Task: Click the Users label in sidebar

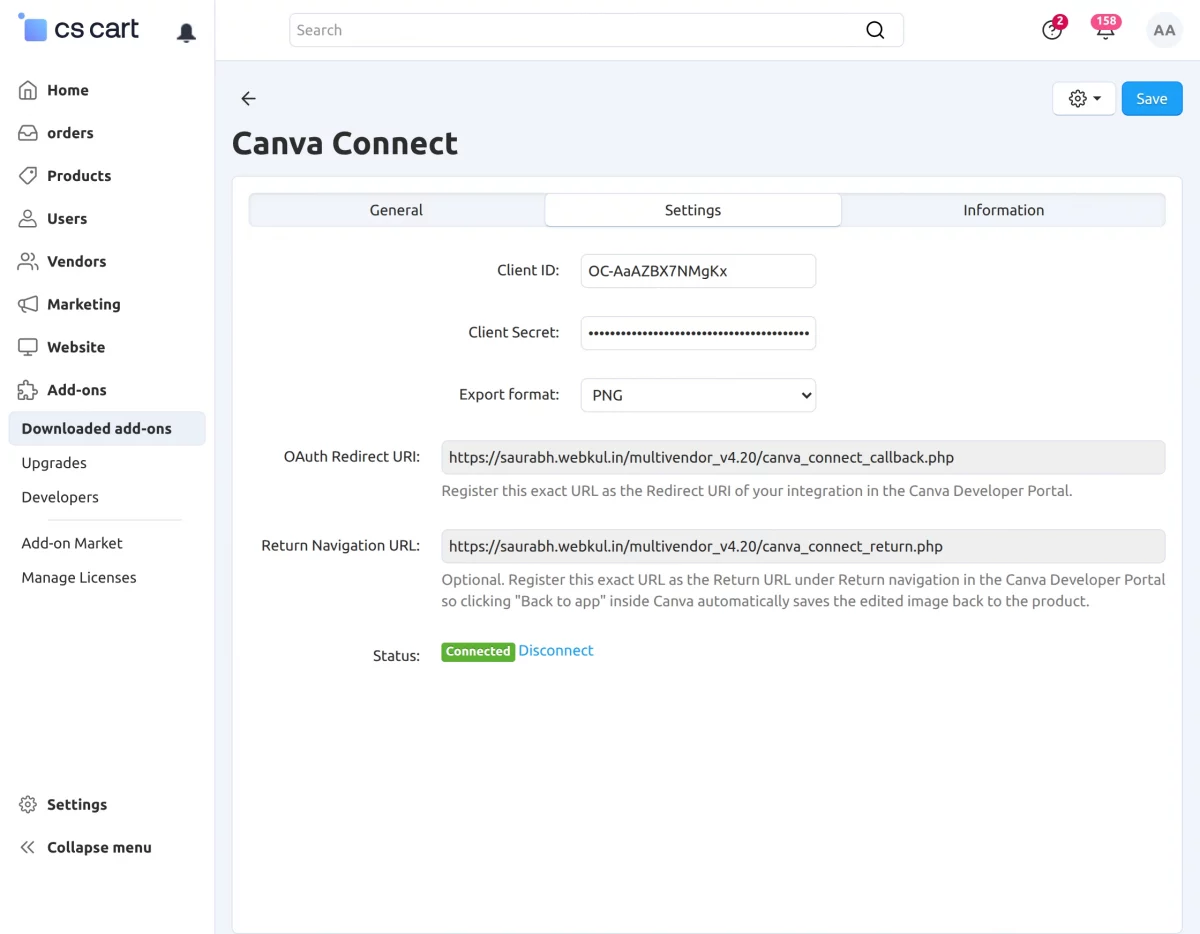Action: 67,219
